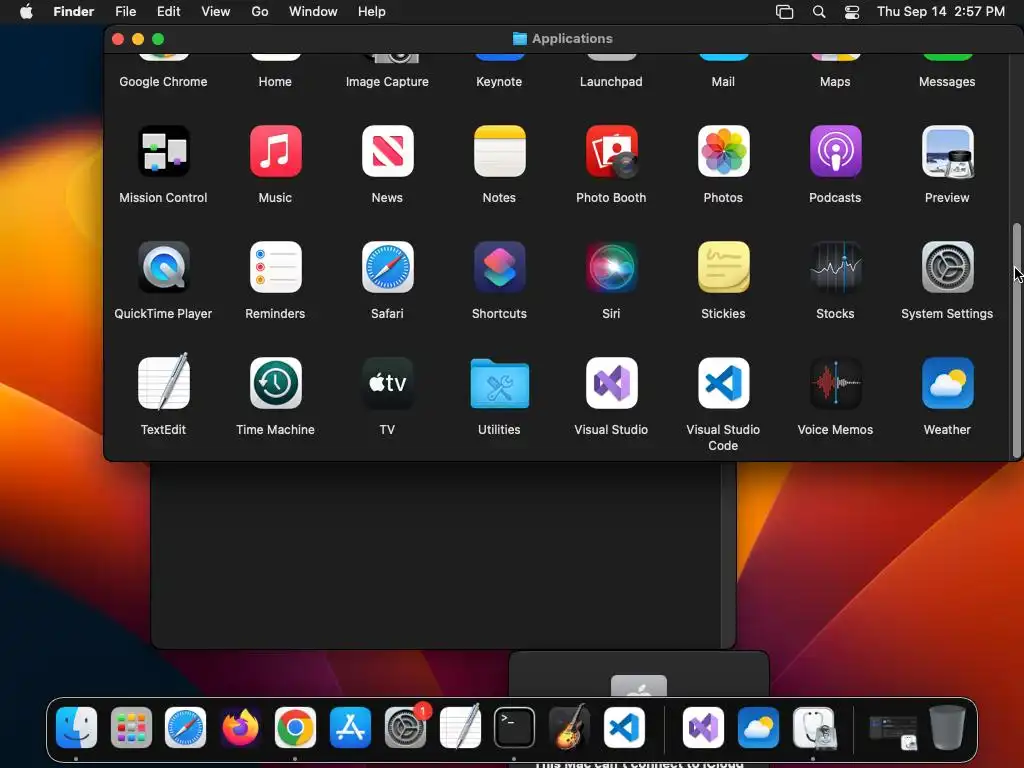Image resolution: width=1024 pixels, height=768 pixels.
Task: Open the minimized window thumbnail in Dock
Action: [893, 732]
